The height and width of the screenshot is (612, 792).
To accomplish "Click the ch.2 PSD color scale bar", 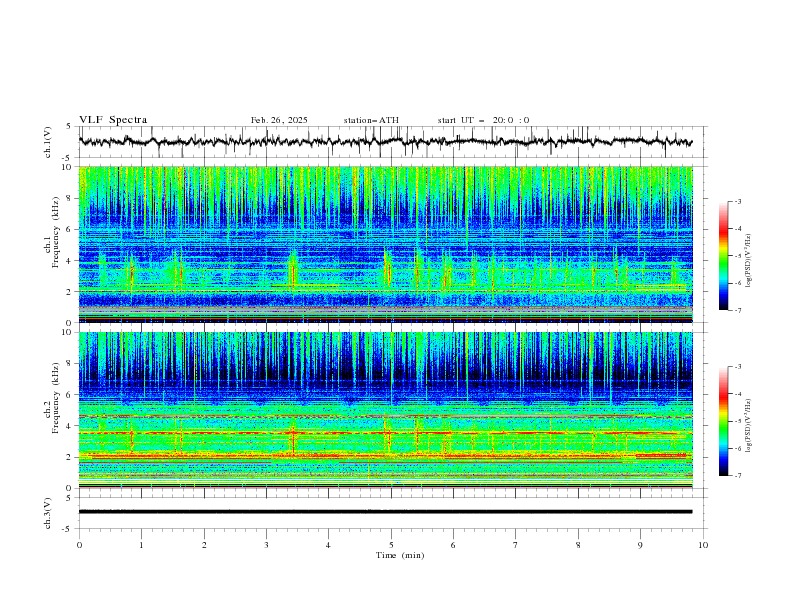I will 723,421.
